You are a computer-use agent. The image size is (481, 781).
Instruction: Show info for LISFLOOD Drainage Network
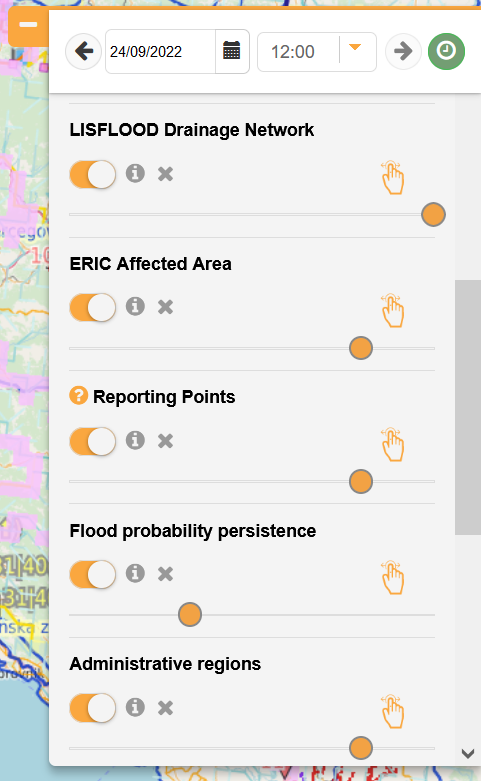[135, 173]
